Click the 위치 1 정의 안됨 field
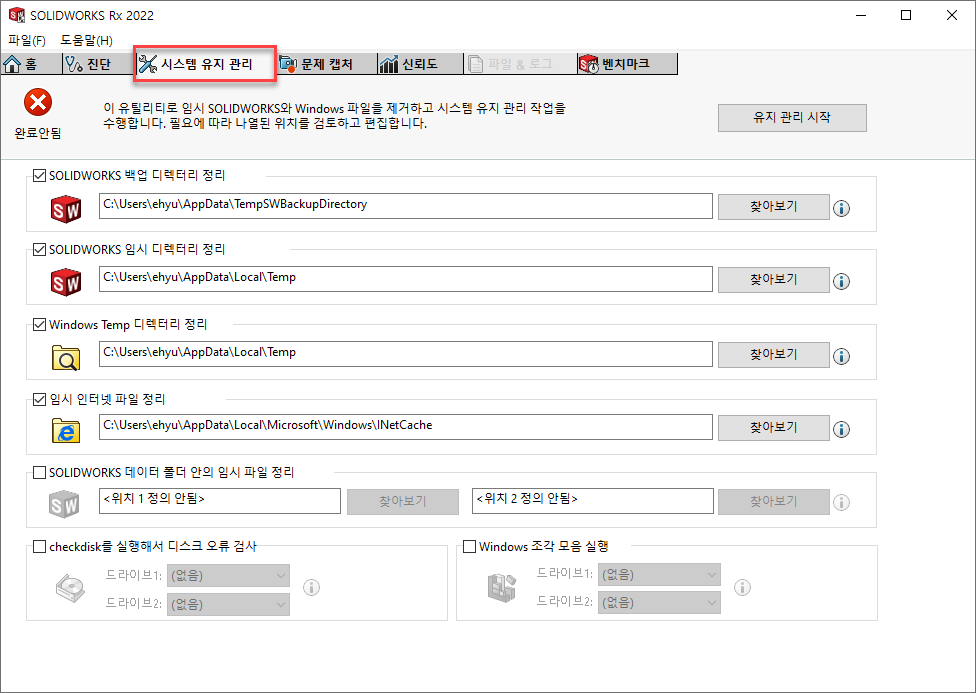The height and width of the screenshot is (693, 976). (220, 501)
